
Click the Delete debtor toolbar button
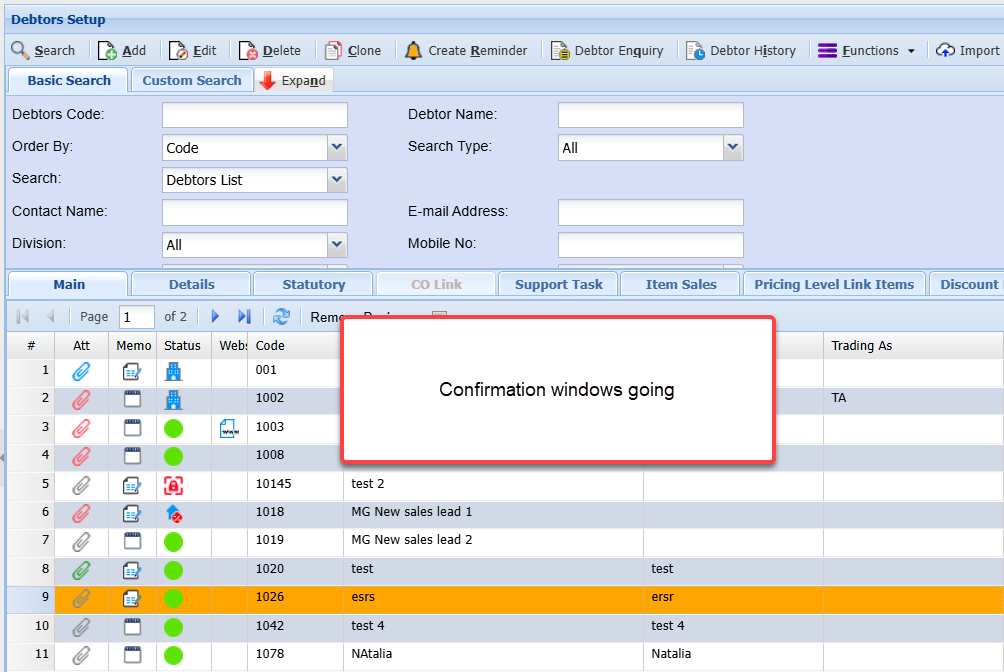click(x=269, y=51)
